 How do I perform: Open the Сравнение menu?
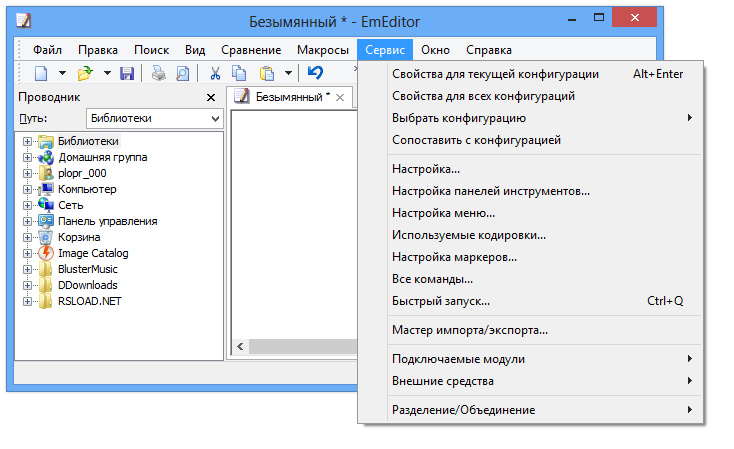(251, 50)
